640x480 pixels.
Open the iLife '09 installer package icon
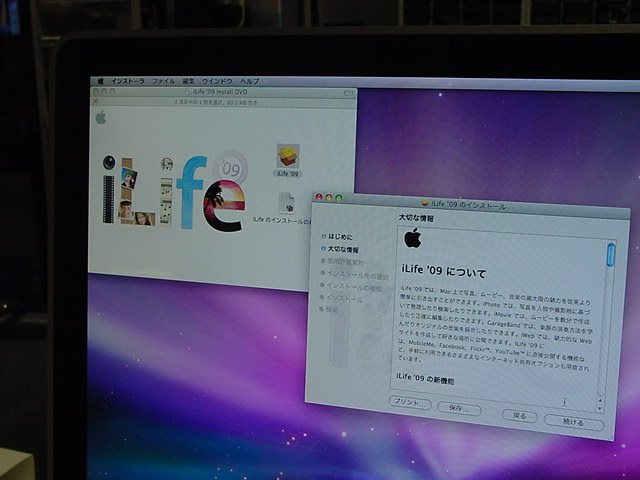pos(288,156)
